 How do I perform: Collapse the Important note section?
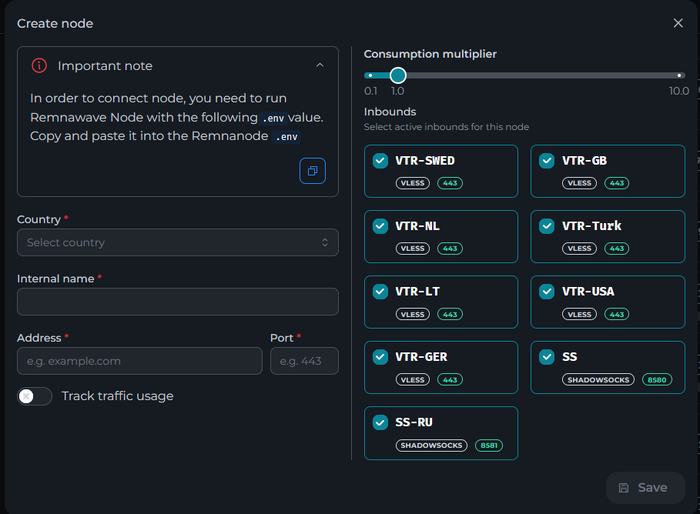(x=319, y=66)
